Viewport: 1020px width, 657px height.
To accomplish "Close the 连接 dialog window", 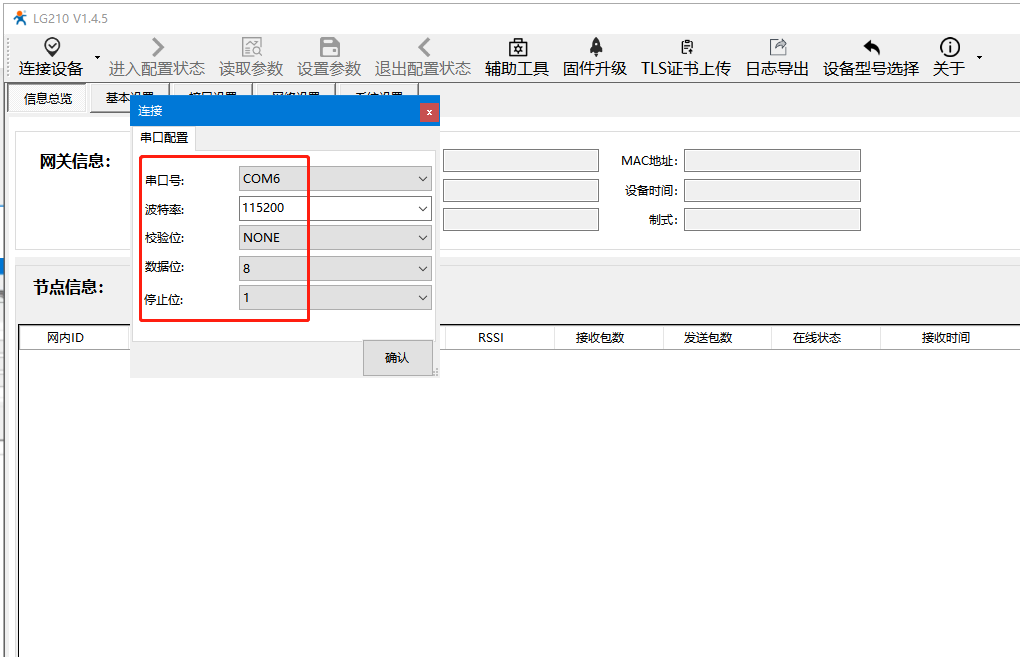I will [x=429, y=112].
